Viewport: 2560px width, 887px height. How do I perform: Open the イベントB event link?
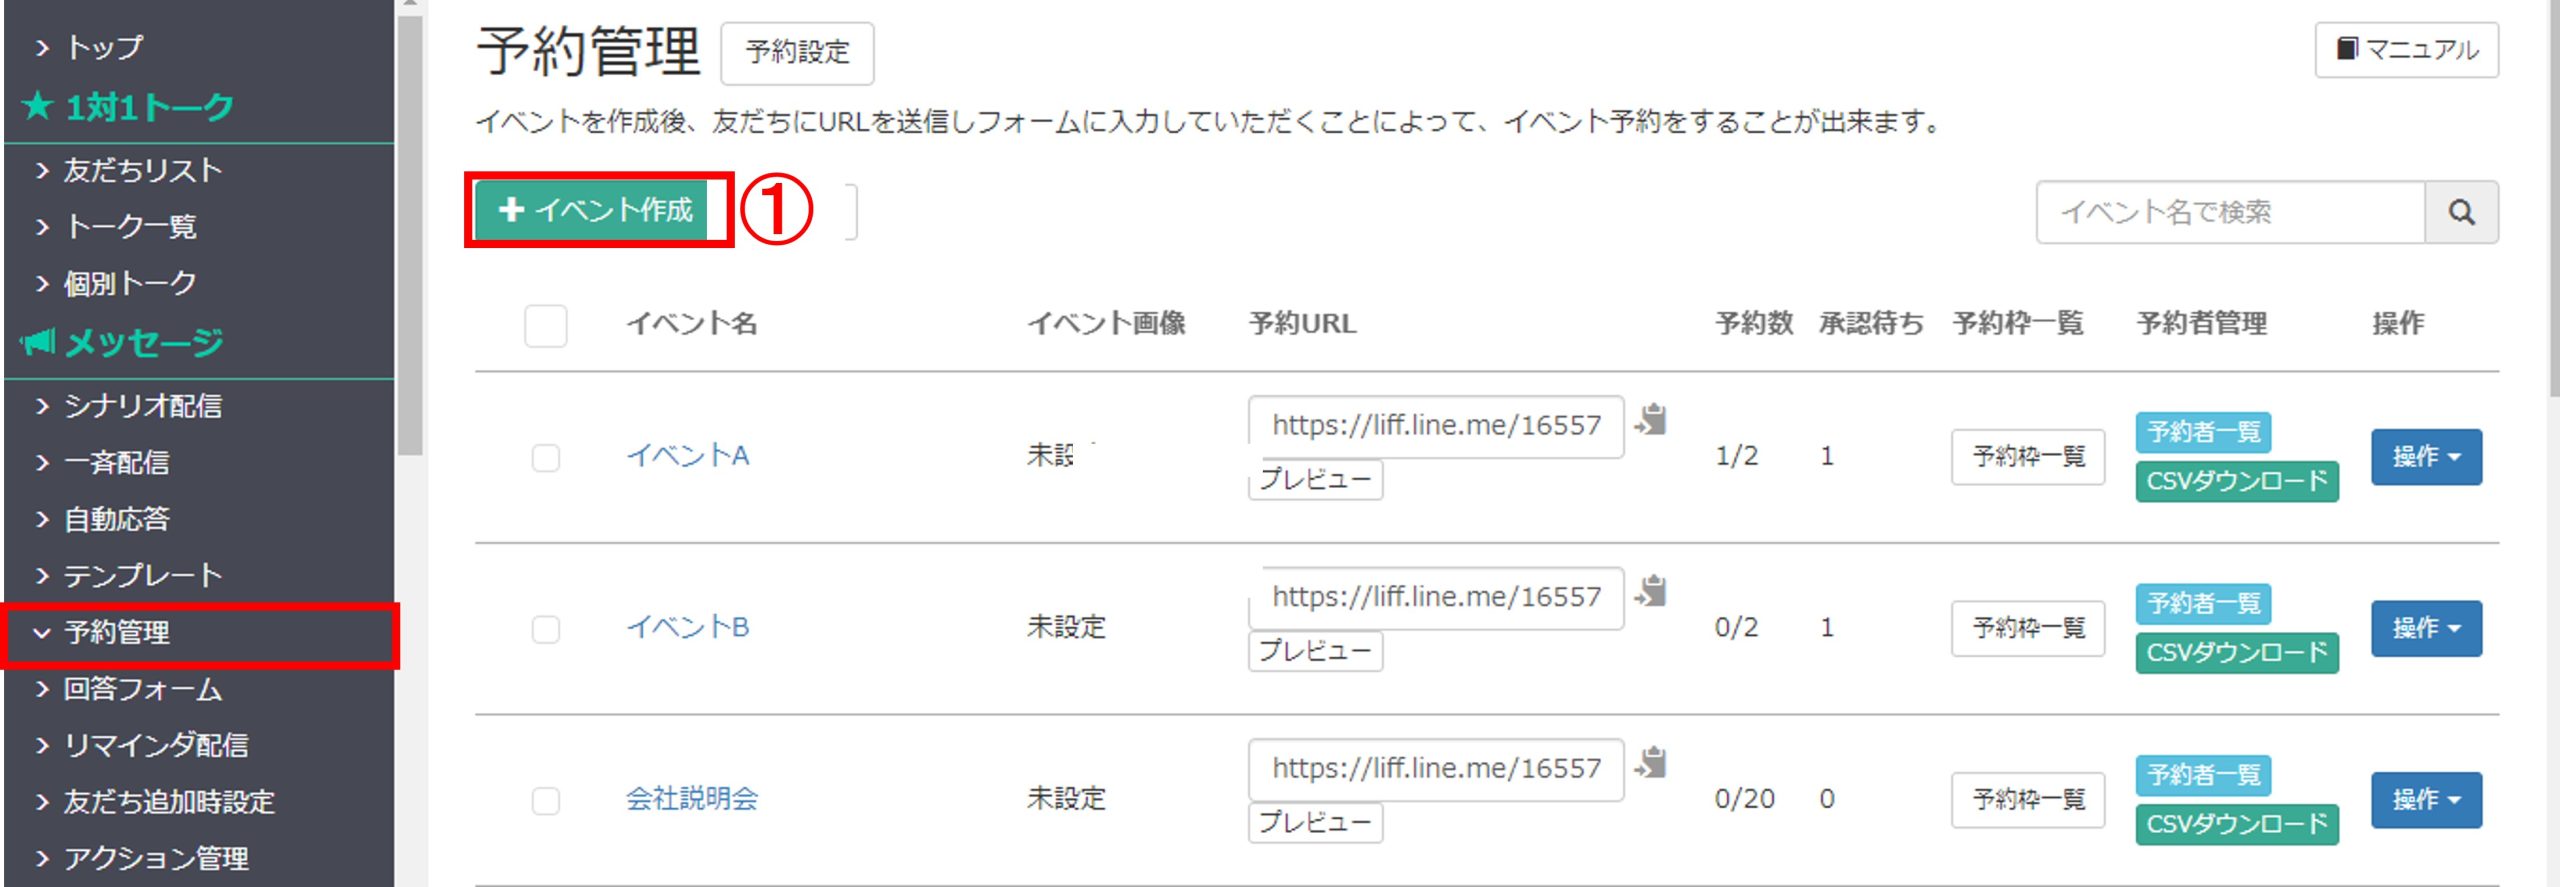(x=688, y=627)
